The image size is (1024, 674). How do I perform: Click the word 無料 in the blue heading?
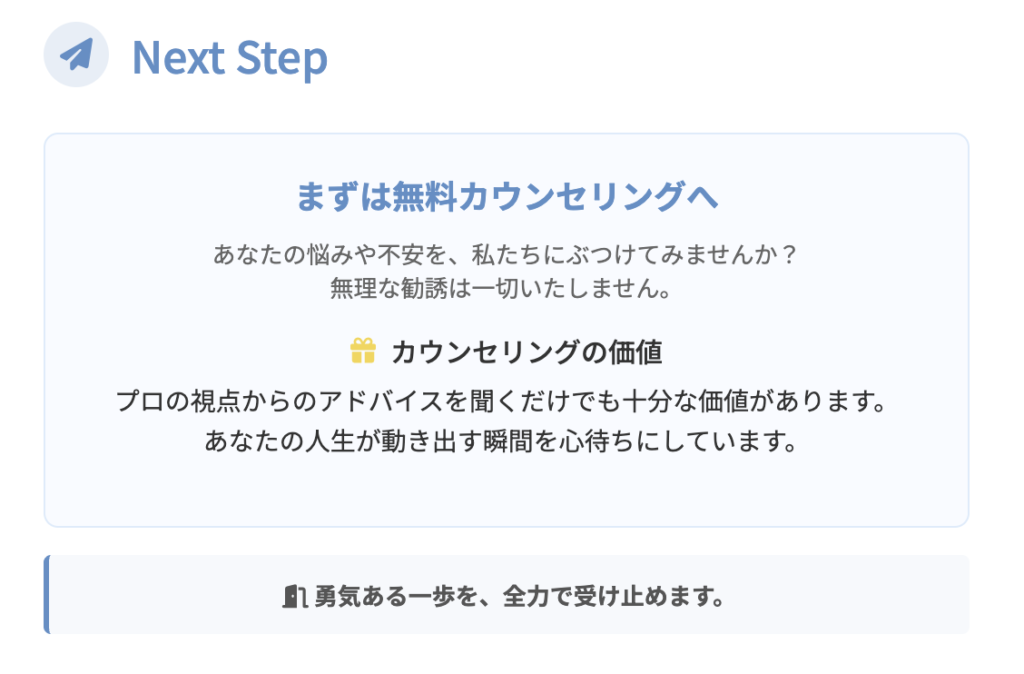426,196
